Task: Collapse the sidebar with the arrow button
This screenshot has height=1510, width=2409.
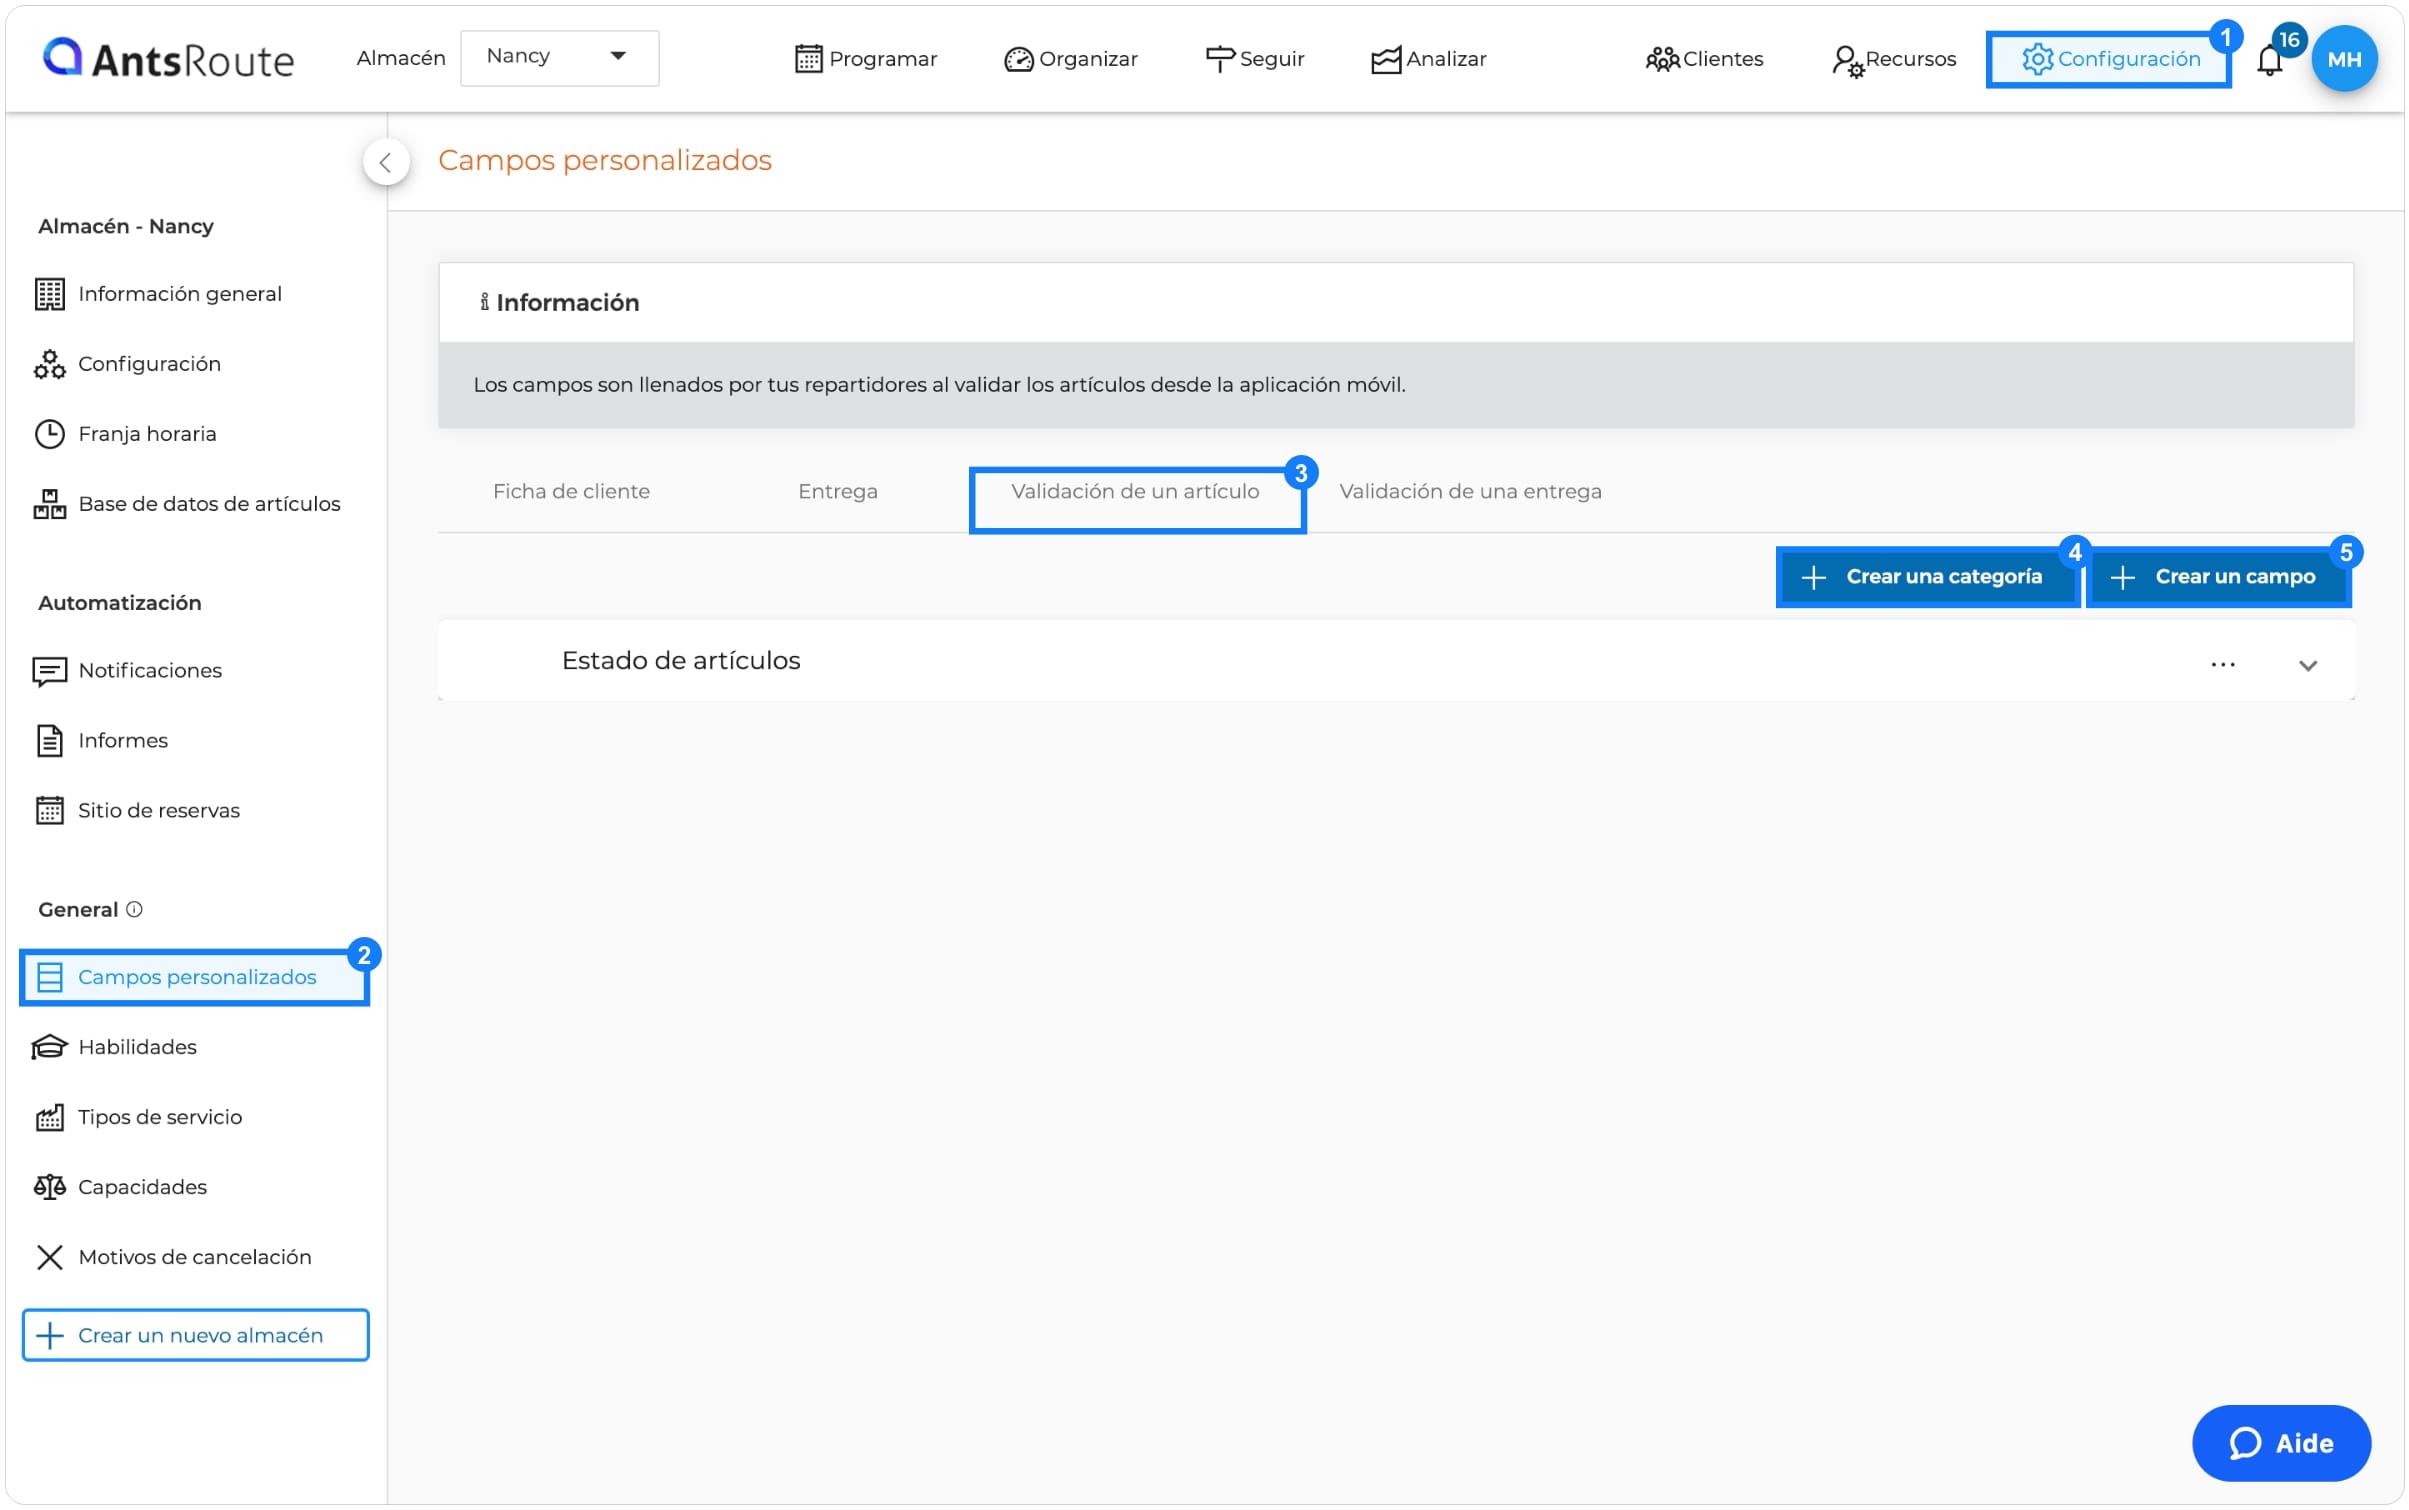Action: pyautogui.click(x=385, y=162)
